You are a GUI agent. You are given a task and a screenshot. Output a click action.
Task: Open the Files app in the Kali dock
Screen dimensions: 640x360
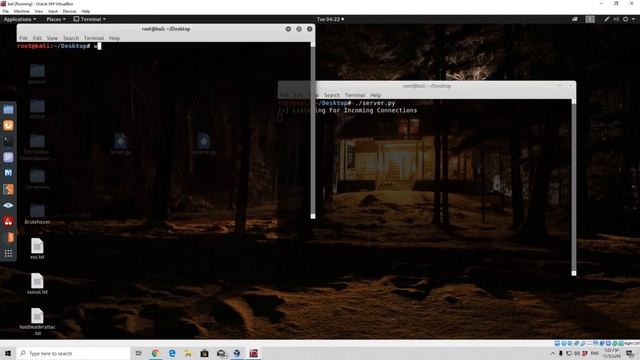point(8,109)
